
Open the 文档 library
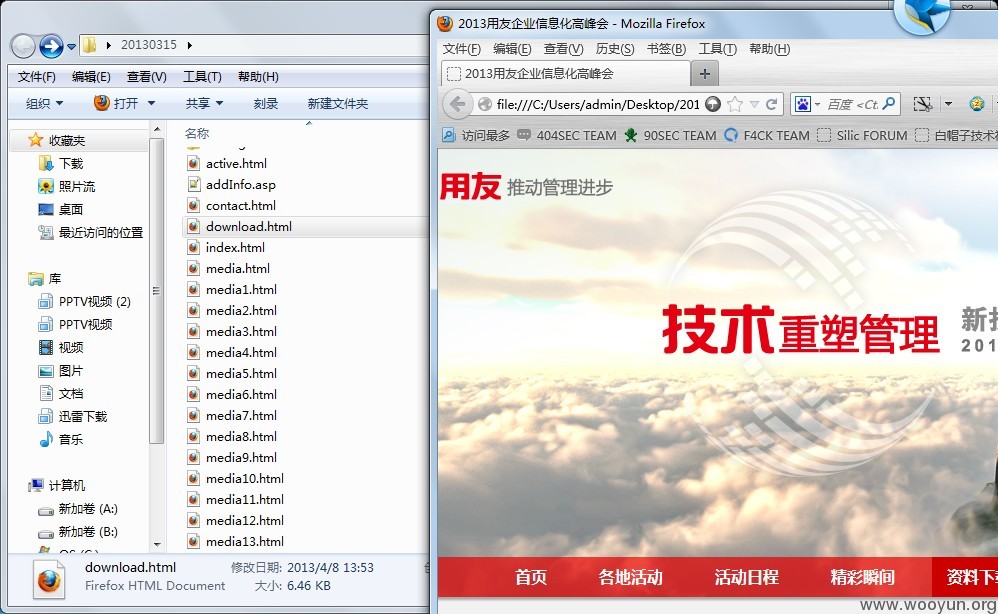[61, 393]
